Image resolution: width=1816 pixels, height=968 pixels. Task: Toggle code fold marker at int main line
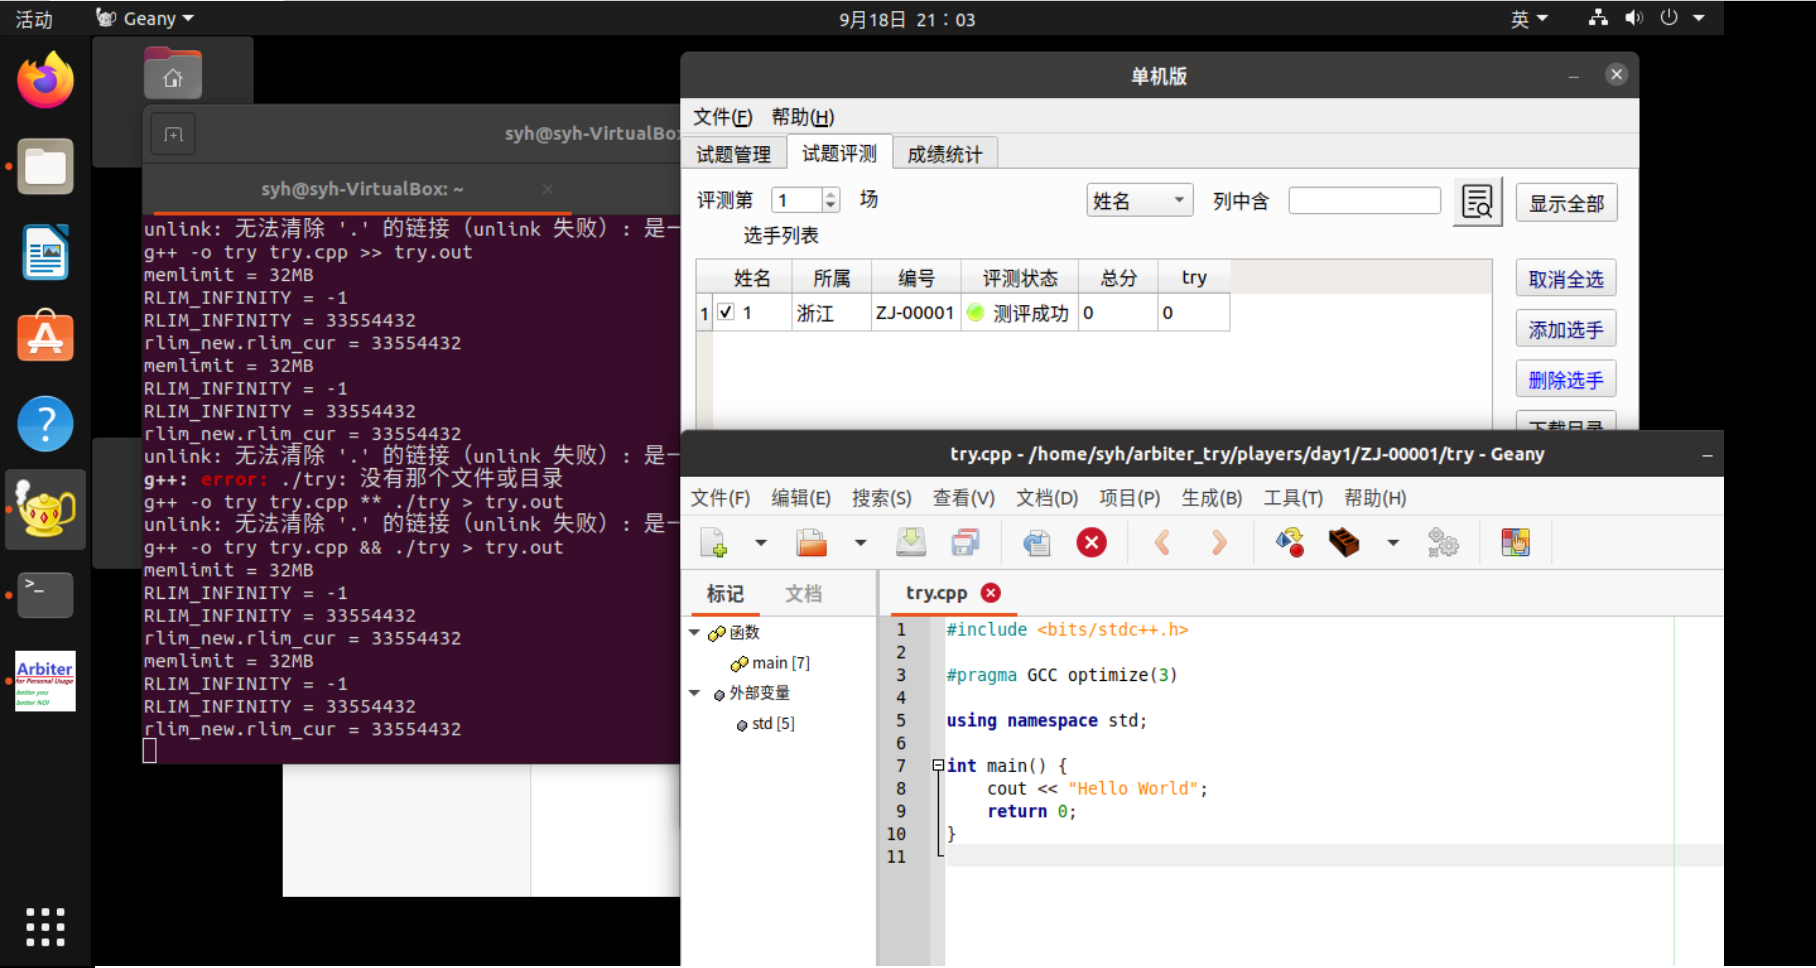coord(938,766)
